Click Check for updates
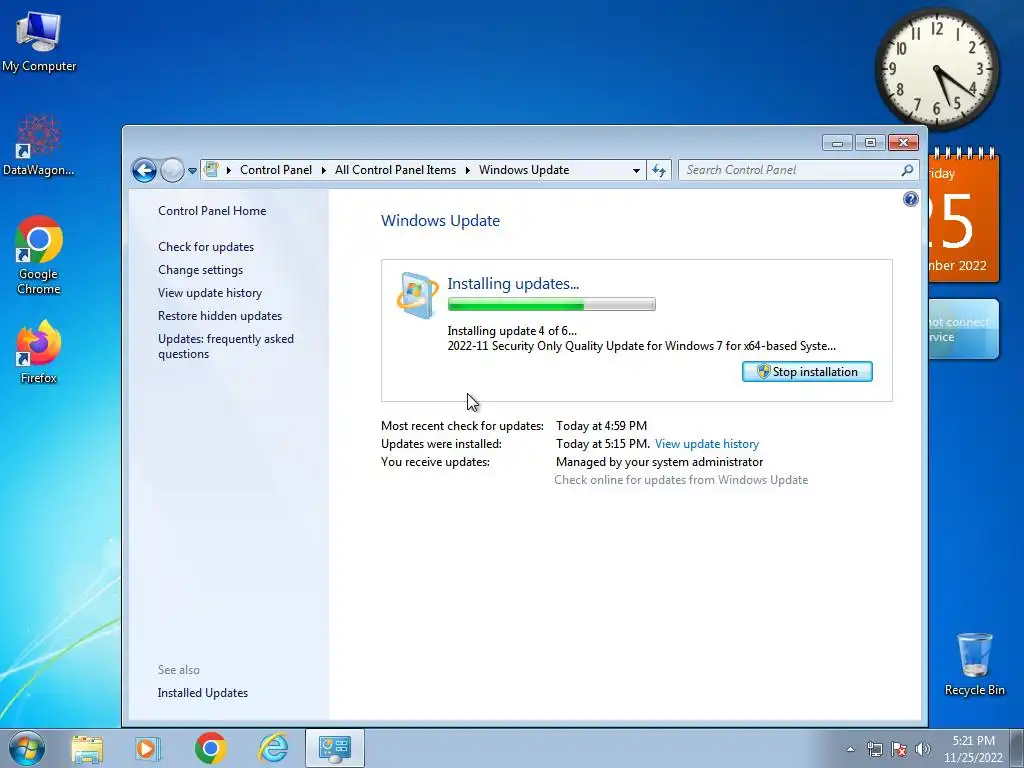The height and width of the screenshot is (768, 1024). coord(206,247)
